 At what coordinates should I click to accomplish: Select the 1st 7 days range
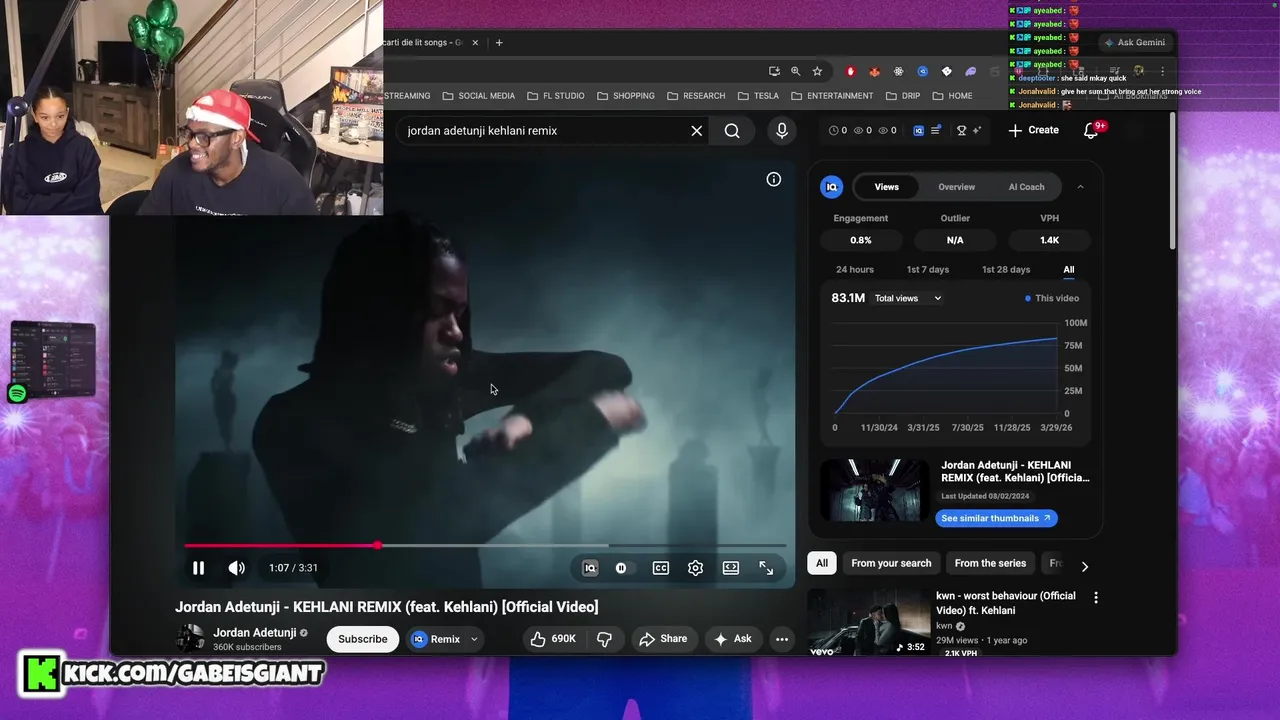point(928,270)
